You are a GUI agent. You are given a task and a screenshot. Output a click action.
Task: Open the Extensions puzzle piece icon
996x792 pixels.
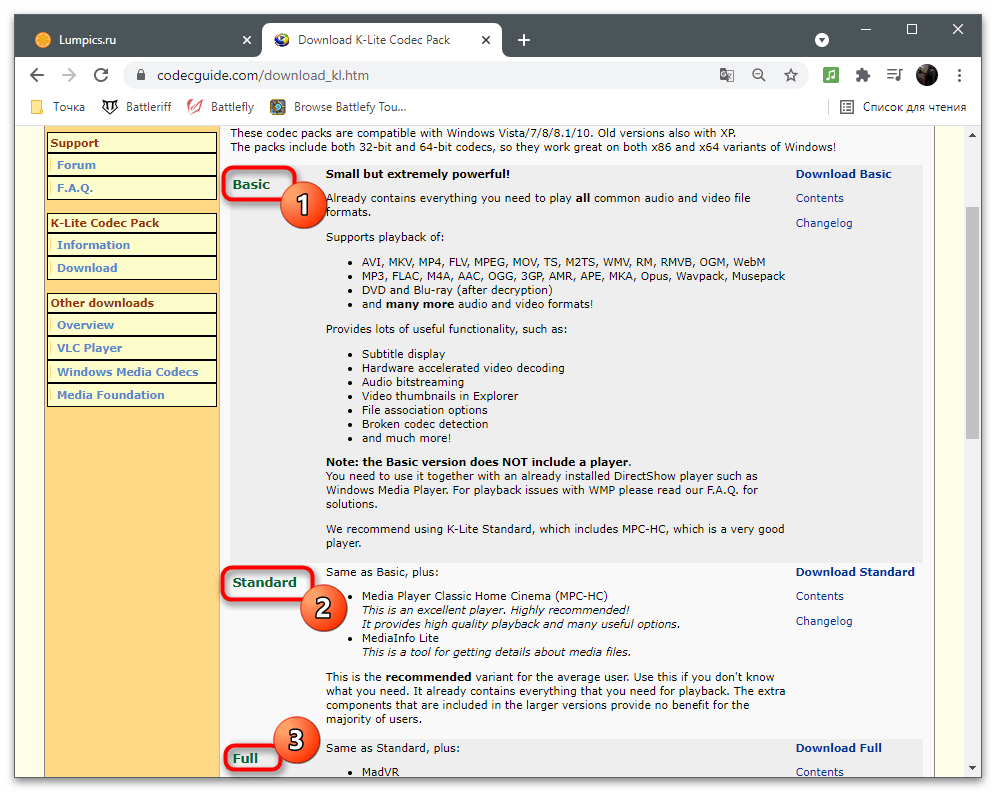[863, 76]
